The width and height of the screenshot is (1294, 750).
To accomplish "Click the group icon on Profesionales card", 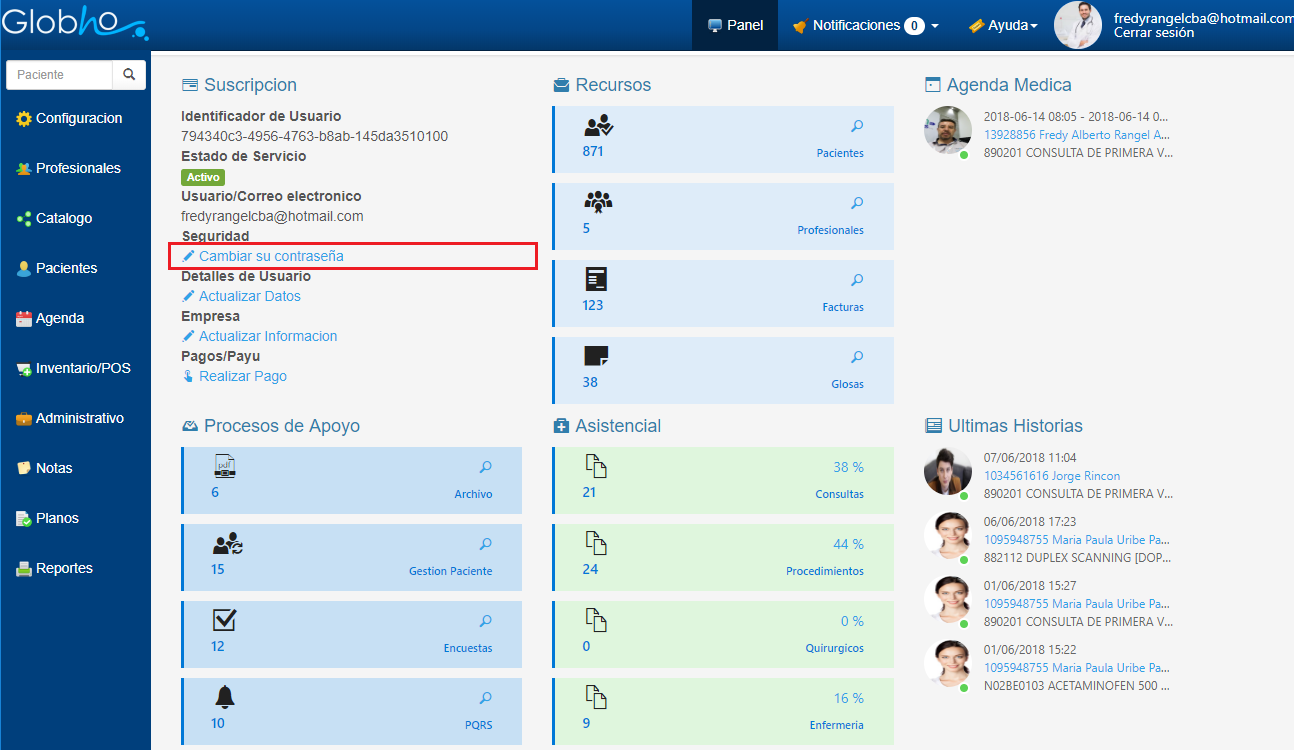I will pos(598,202).
